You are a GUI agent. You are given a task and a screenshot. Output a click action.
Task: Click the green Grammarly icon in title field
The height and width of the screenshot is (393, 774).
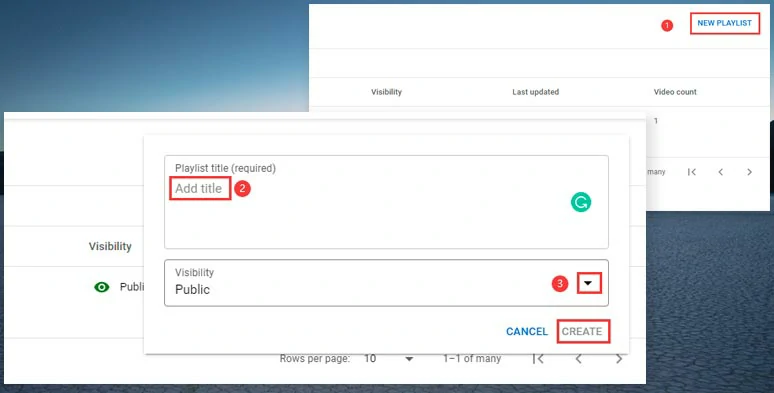(x=581, y=202)
